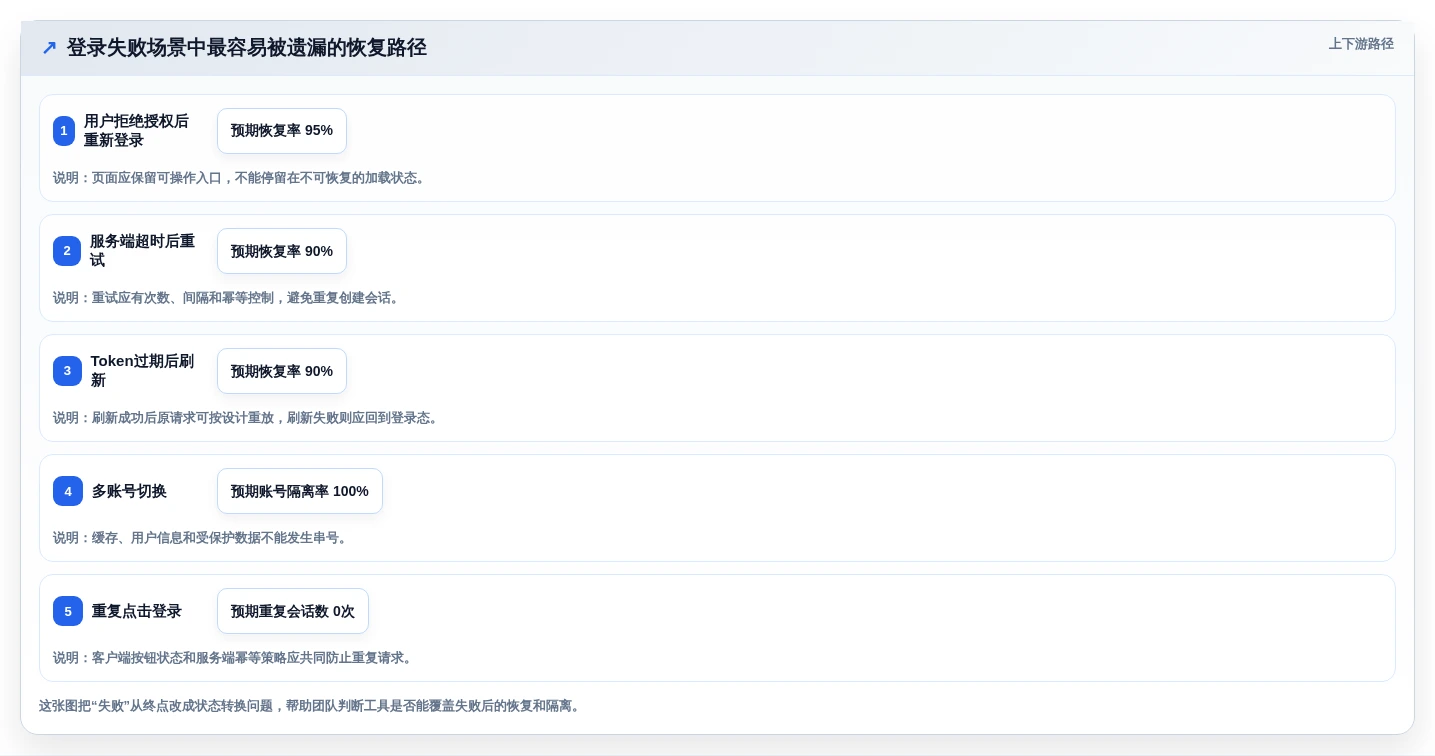Click step number badge 3
Viewport: 1435px width, 756px height.
(x=67, y=371)
